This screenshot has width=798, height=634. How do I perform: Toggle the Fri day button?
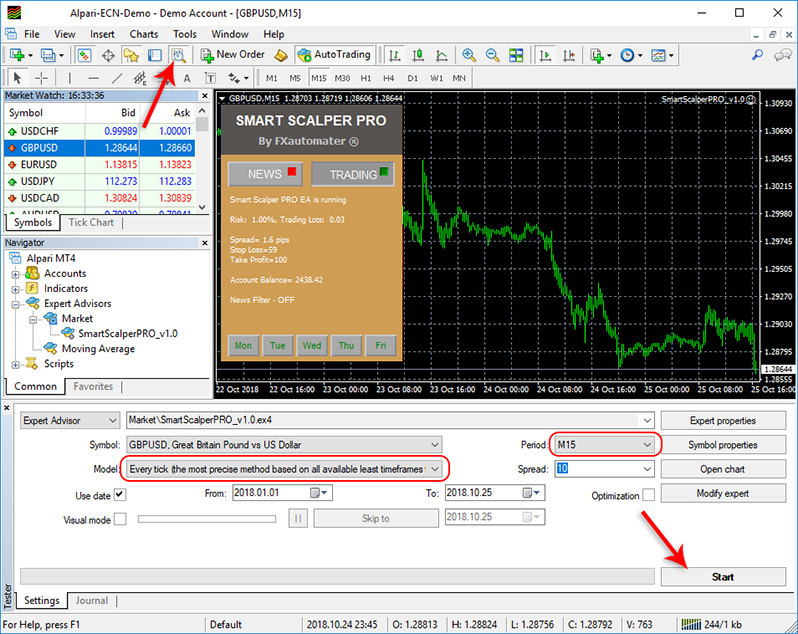coord(381,345)
